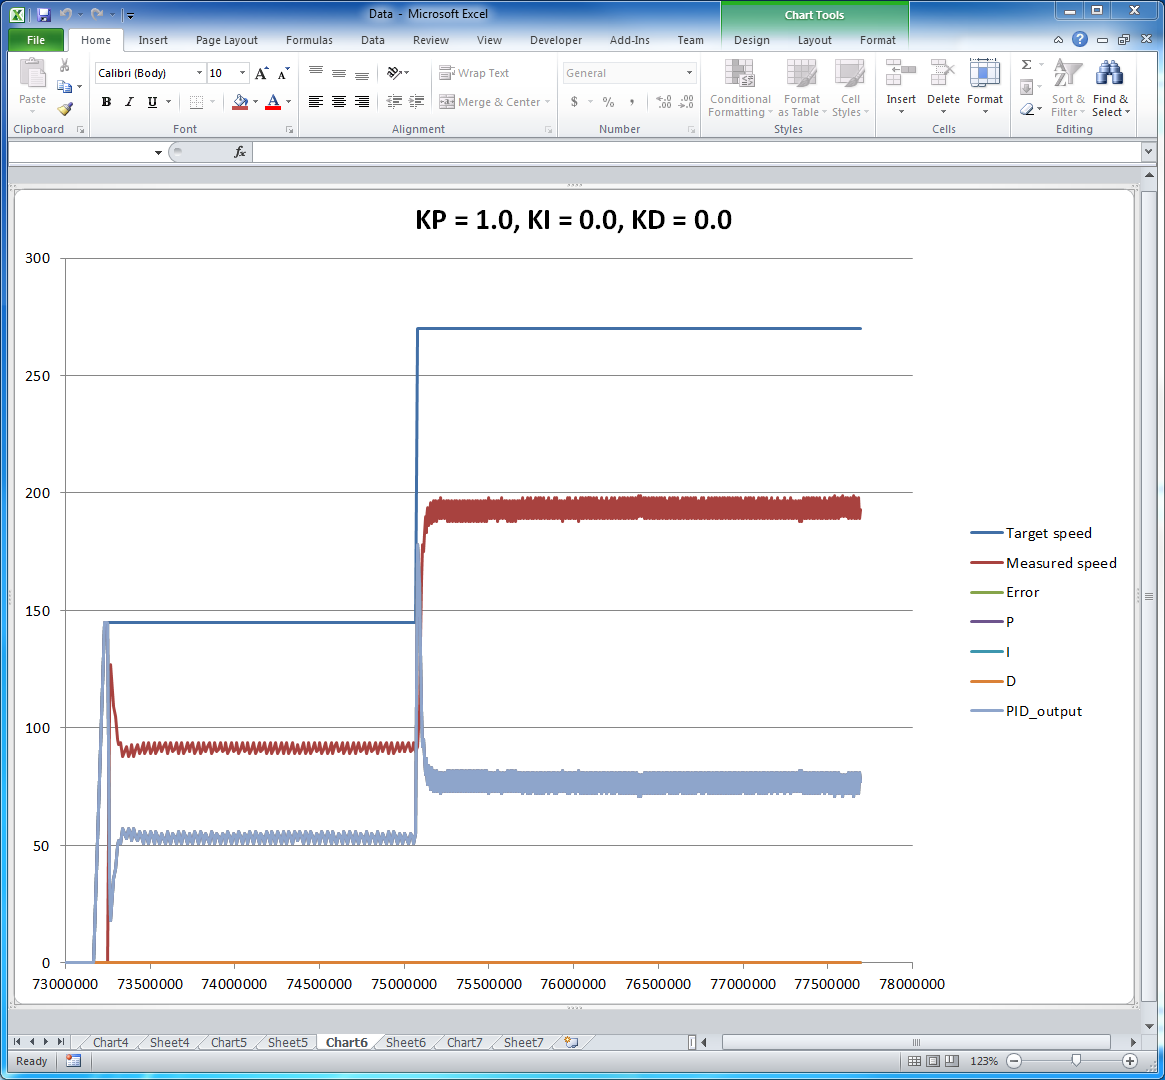Click the Paste clipboard icon
Image resolution: width=1165 pixels, height=1080 pixels.
(x=32, y=74)
